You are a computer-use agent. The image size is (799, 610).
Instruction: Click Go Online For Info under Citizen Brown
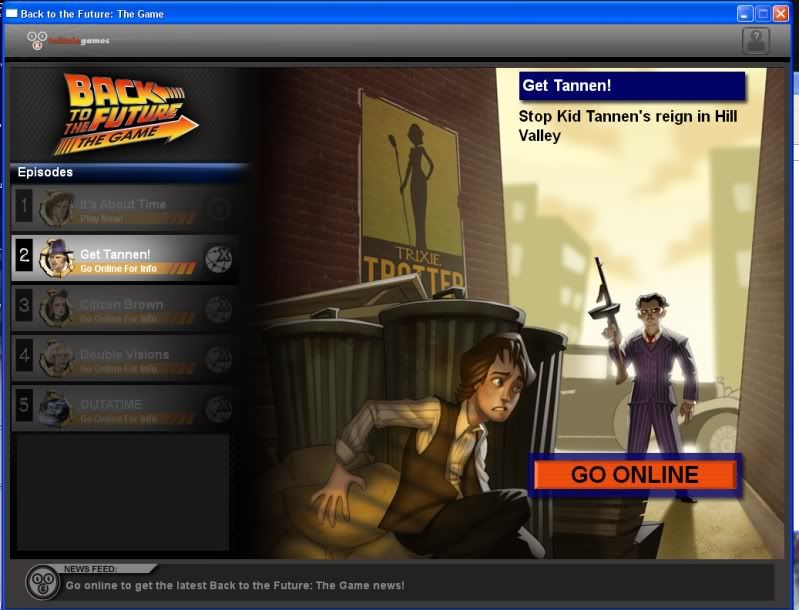pyautogui.click(x=118, y=319)
